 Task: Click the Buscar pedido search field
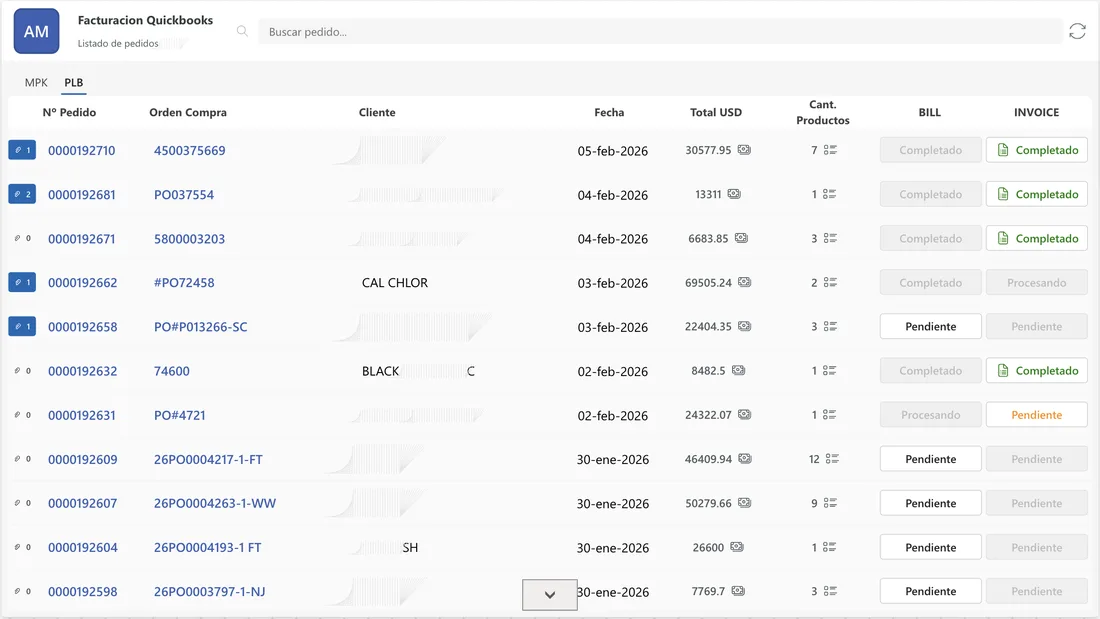click(660, 31)
